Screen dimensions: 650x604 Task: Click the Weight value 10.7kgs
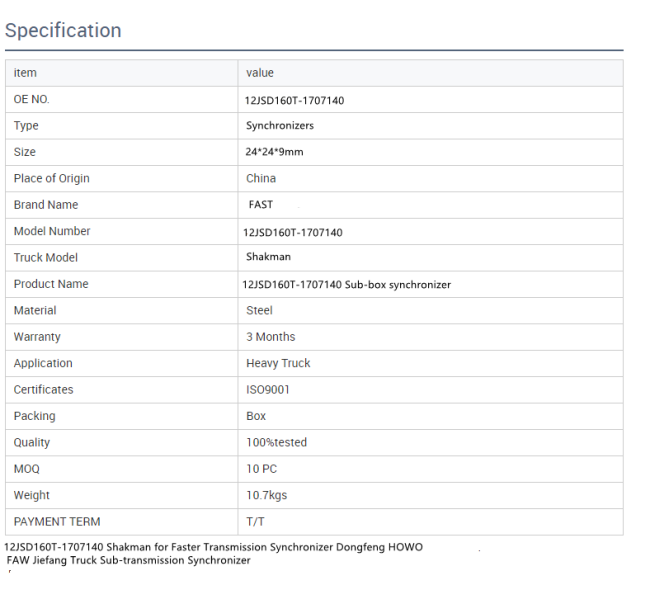coord(267,495)
